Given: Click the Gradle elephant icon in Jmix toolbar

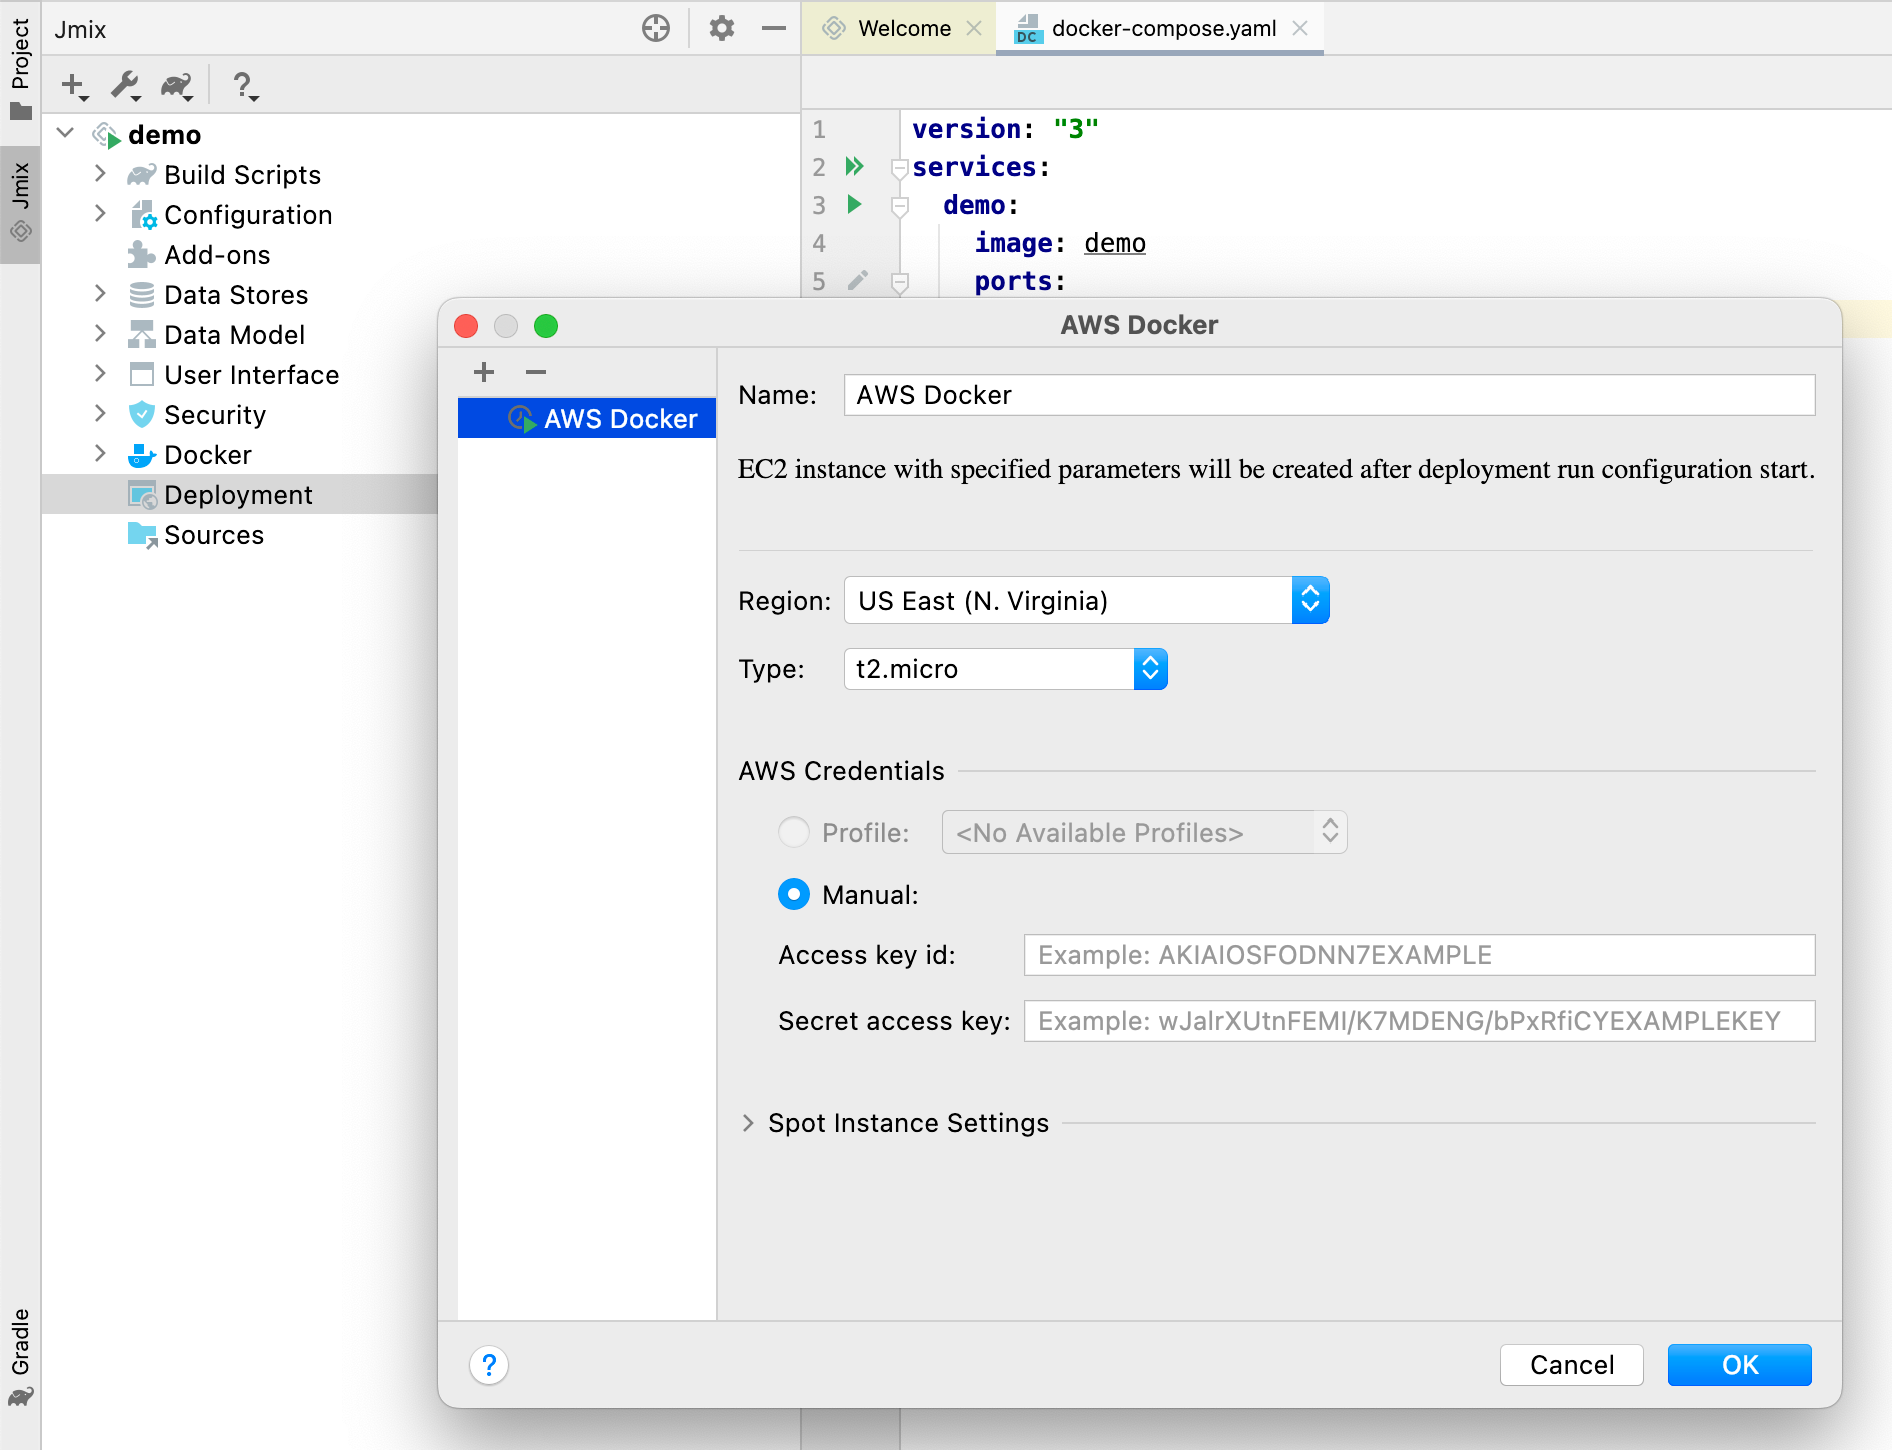Looking at the screenshot, I should pyautogui.click(x=177, y=86).
